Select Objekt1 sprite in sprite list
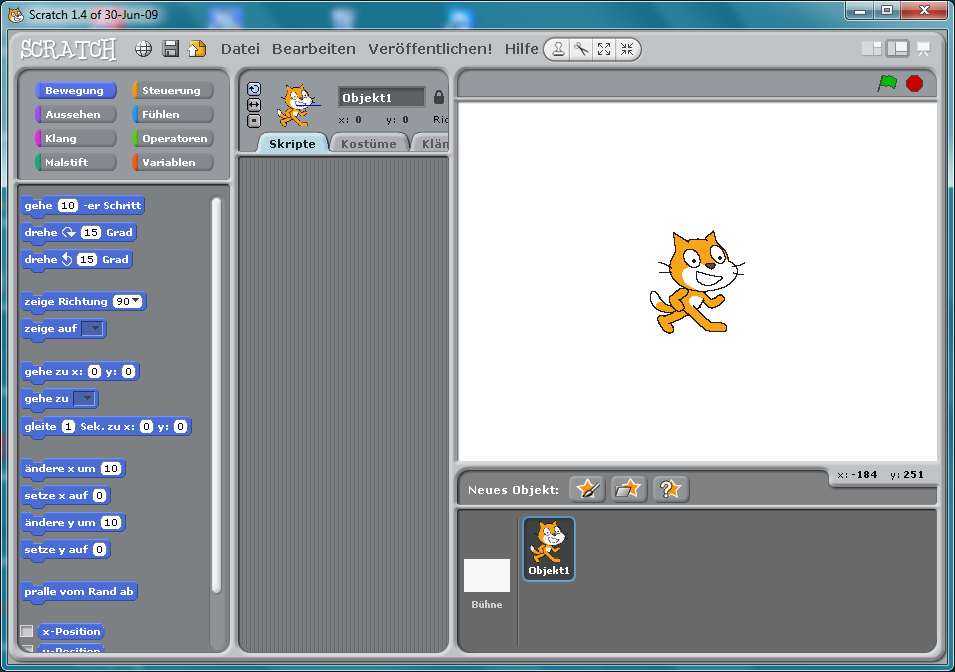Viewport: 955px width, 672px height. [x=549, y=549]
